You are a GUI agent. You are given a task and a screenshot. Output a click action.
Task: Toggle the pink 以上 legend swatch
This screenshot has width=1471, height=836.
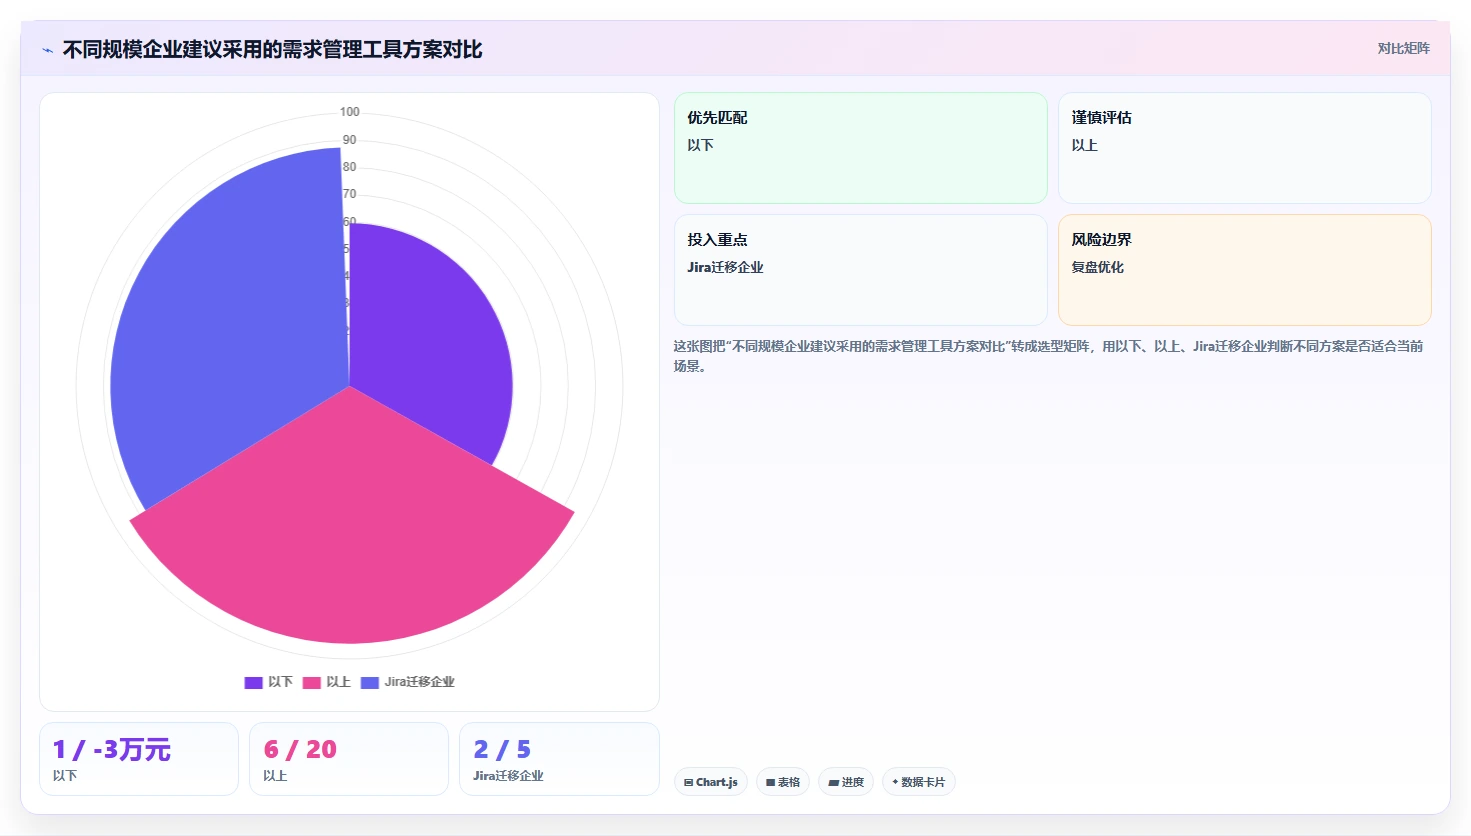311,682
